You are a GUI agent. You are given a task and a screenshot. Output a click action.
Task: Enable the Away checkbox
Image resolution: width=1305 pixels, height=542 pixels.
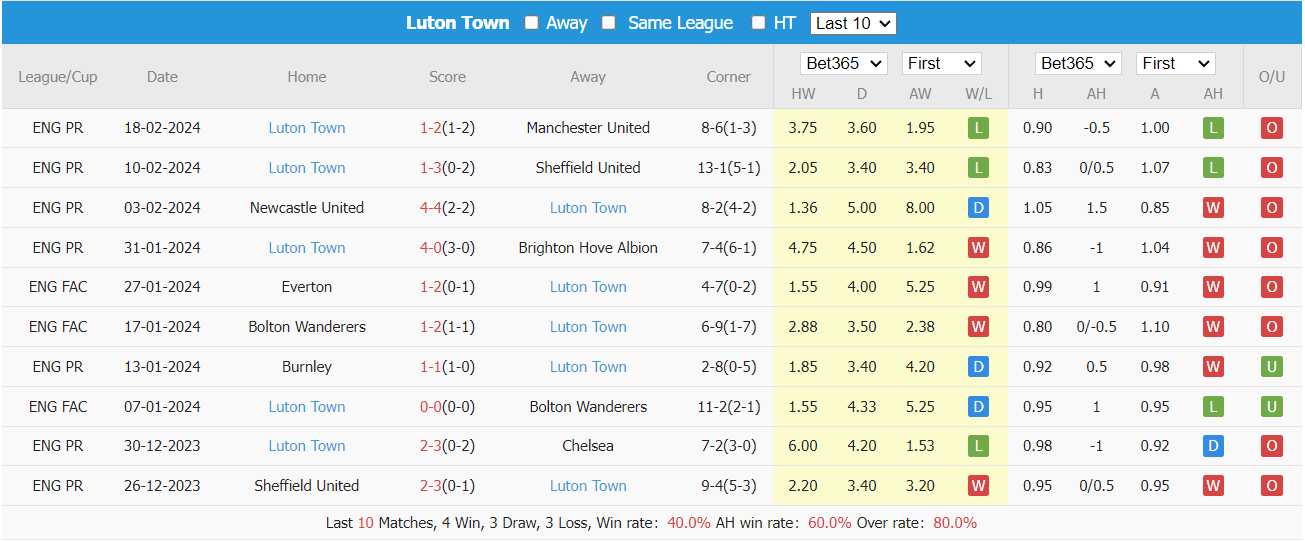[531, 23]
